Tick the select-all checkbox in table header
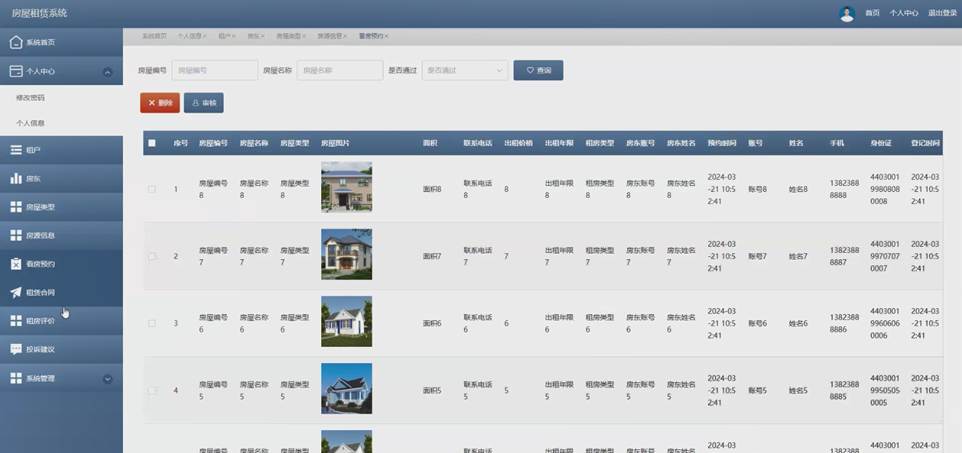This screenshot has height=453, width=962. pos(152,143)
